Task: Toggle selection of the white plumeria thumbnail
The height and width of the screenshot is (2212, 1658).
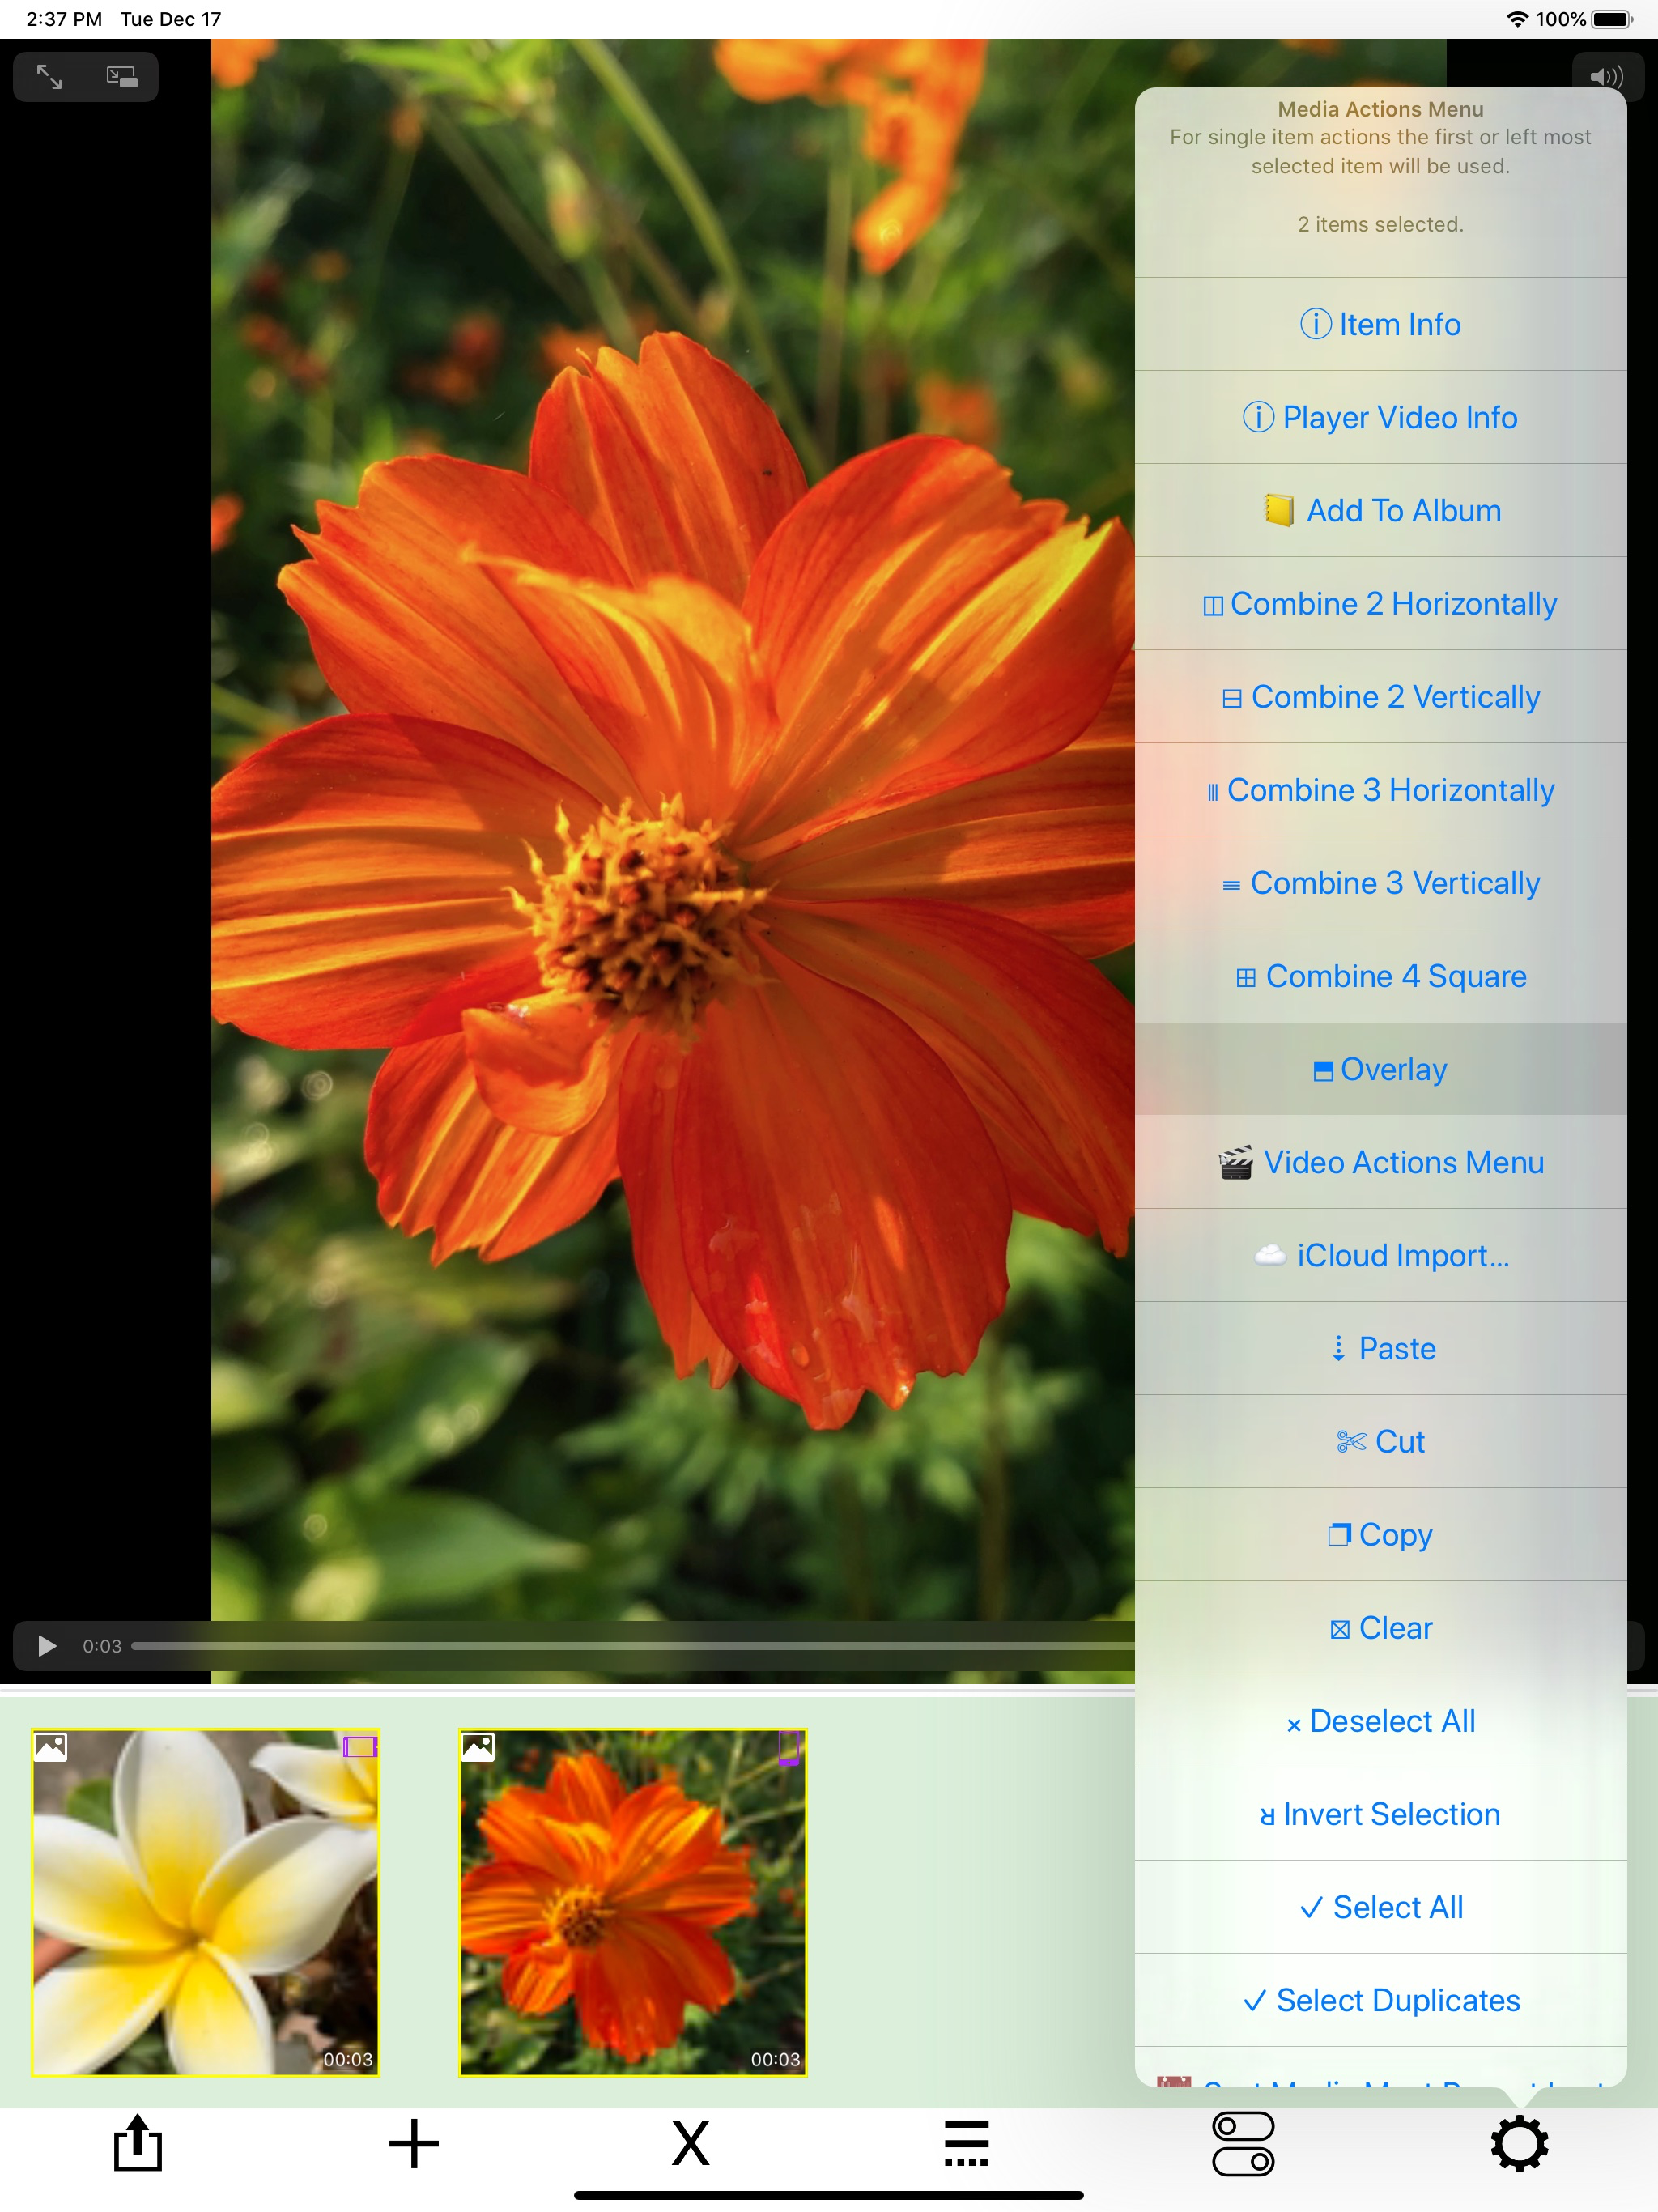Action: click(205, 1902)
